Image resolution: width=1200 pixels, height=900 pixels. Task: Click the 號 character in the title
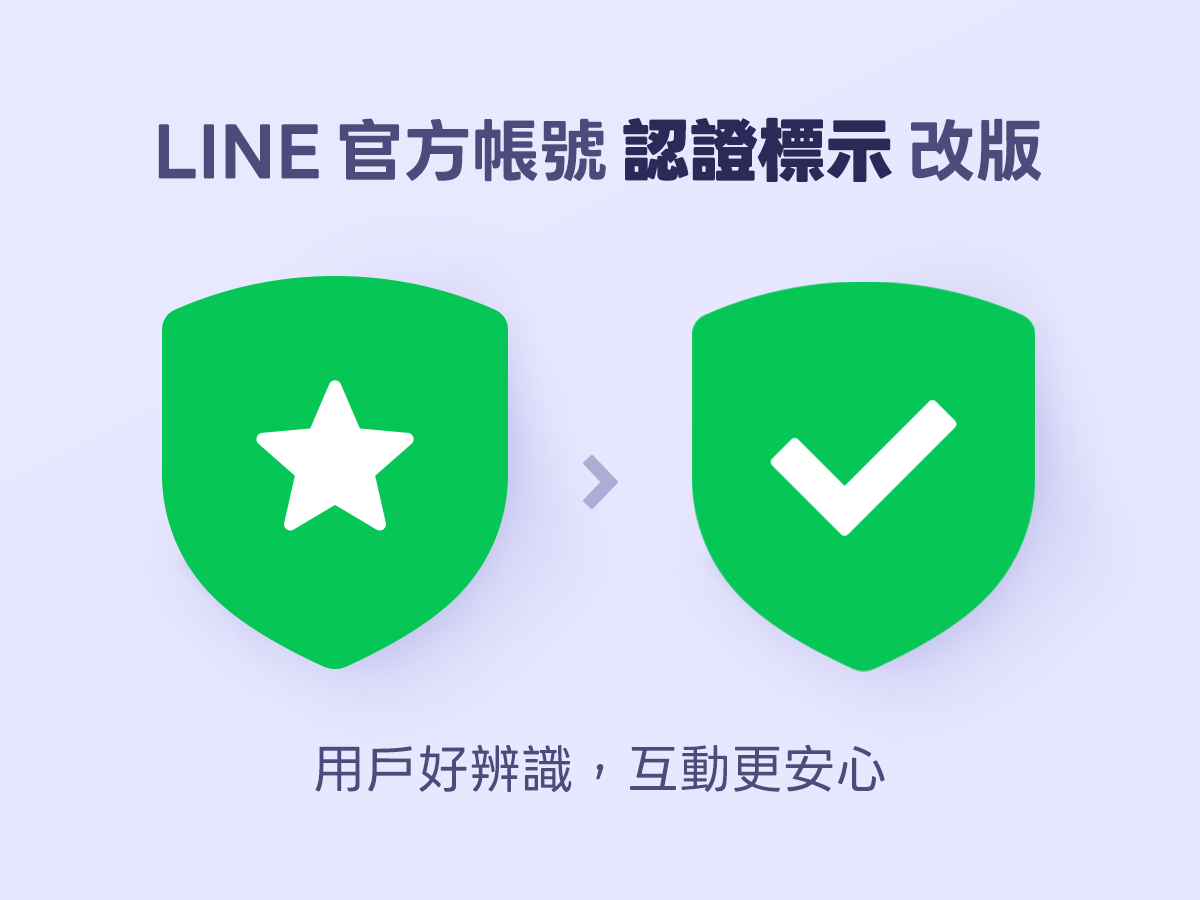[573, 154]
